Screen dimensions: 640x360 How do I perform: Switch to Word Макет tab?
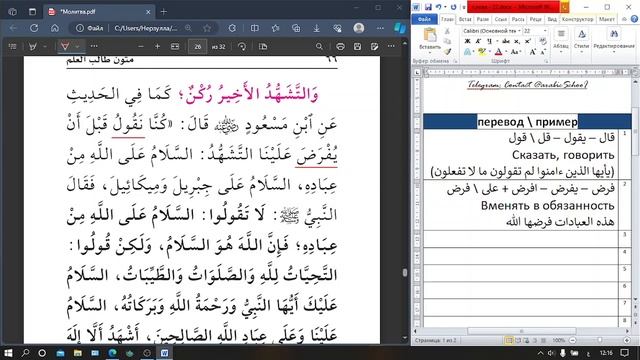[x=607, y=19]
